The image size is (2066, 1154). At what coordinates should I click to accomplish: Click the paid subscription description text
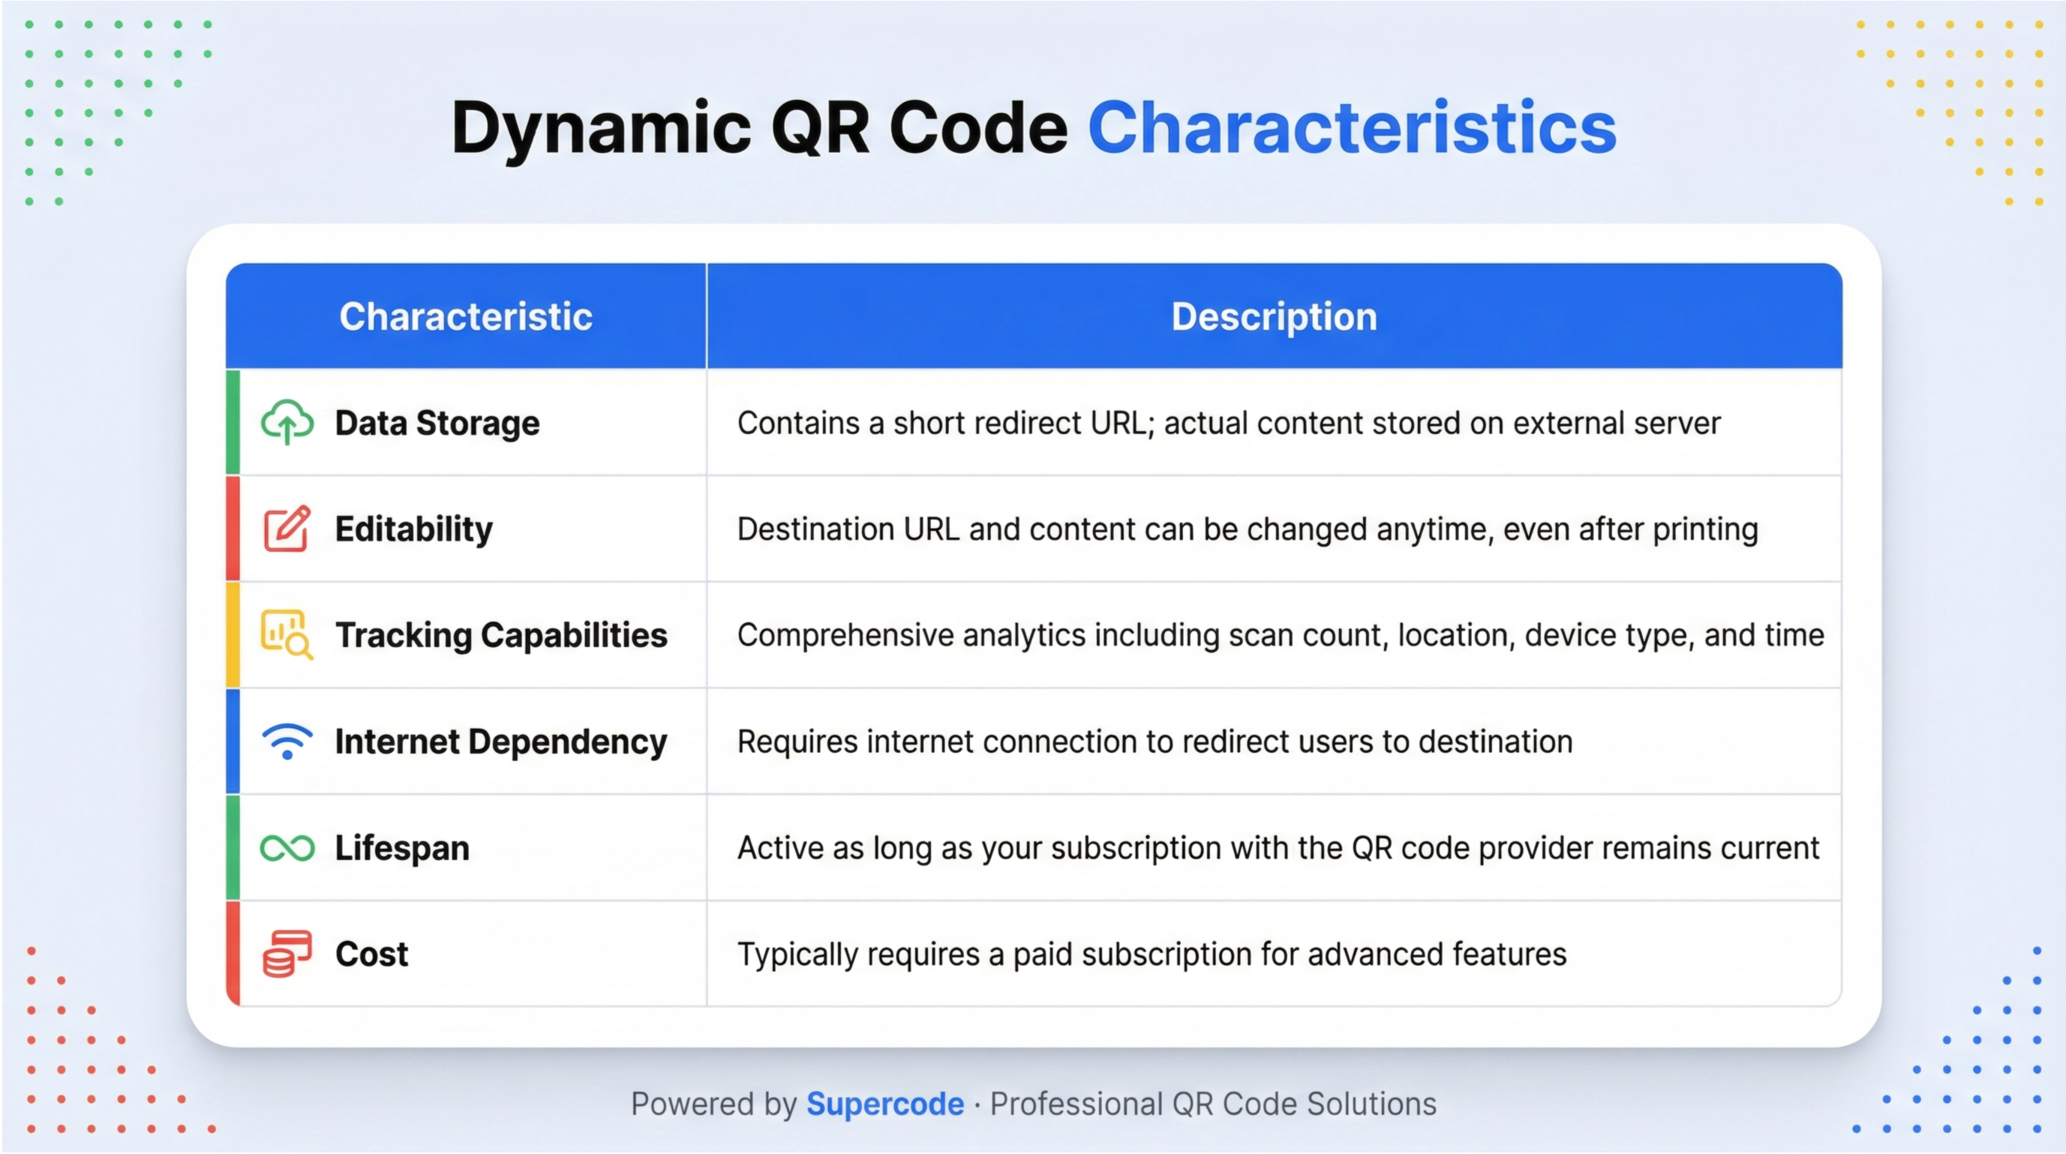(1151, 954)
